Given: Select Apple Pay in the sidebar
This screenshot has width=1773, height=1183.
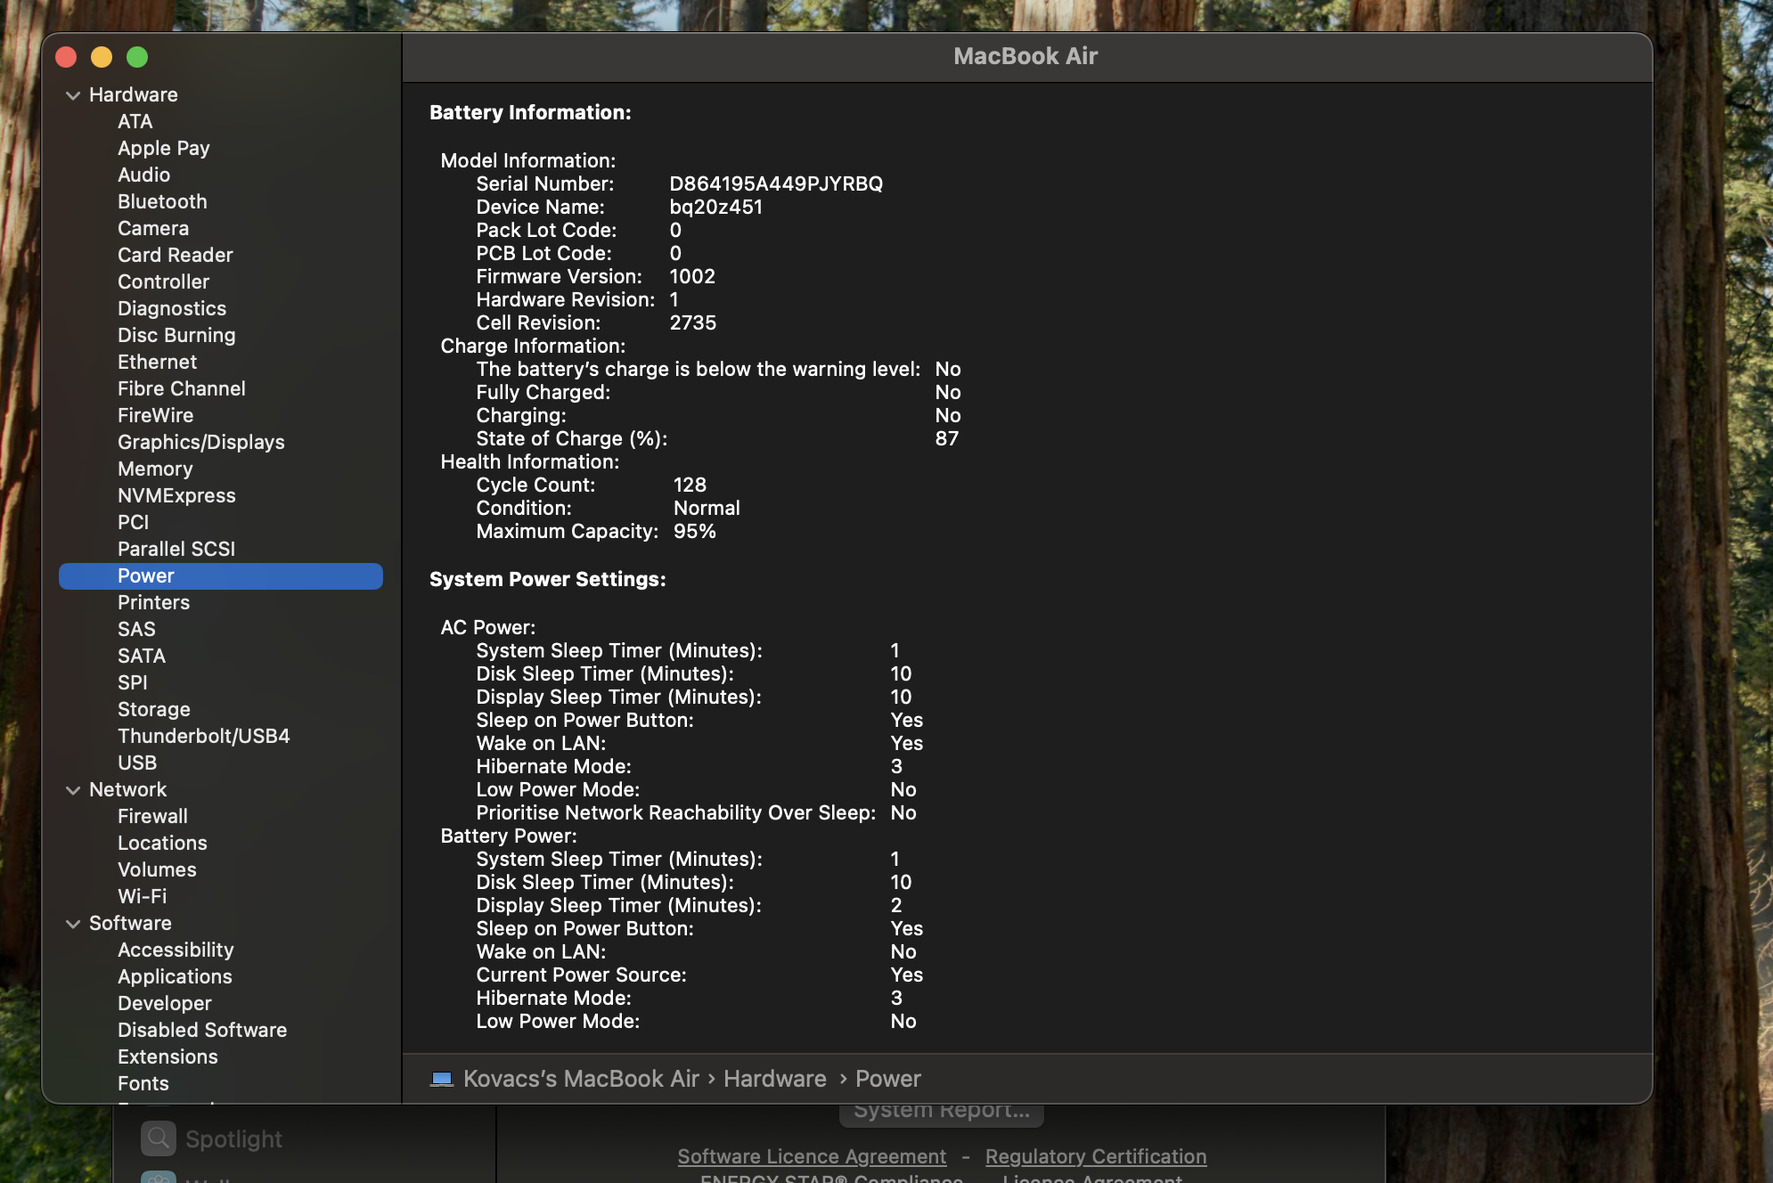Looking at the screenshot, I should [x=164, y=148].
